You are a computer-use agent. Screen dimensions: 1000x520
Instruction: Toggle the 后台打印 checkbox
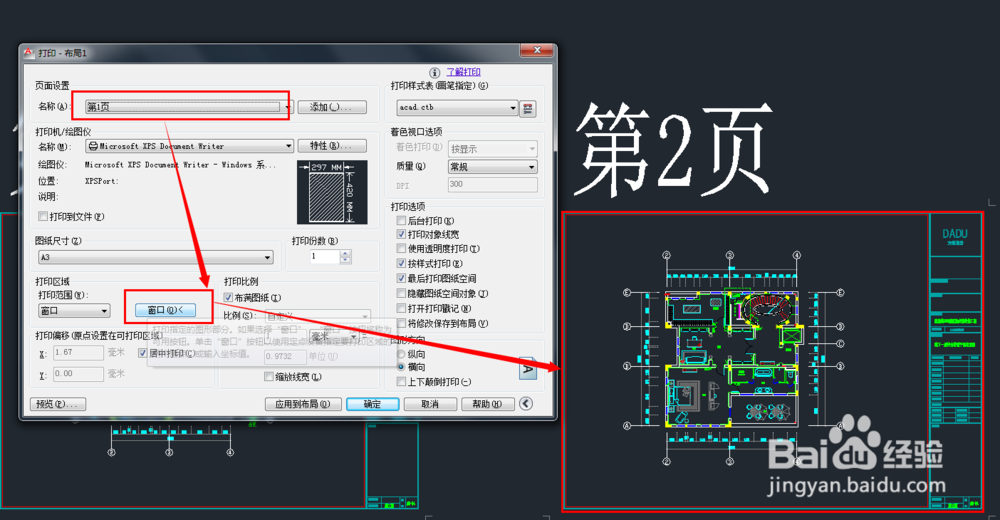[401, 221]
